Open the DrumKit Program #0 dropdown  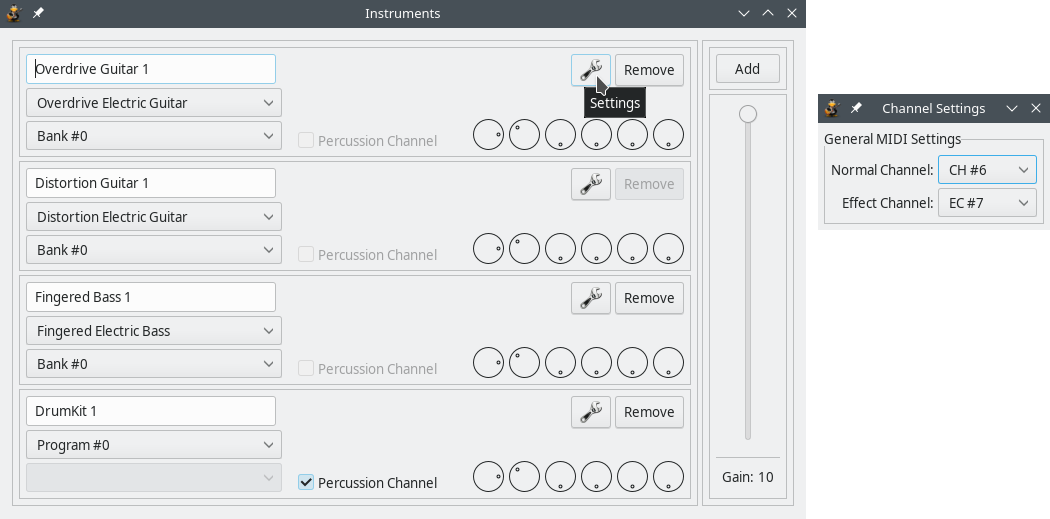point(153,445)
